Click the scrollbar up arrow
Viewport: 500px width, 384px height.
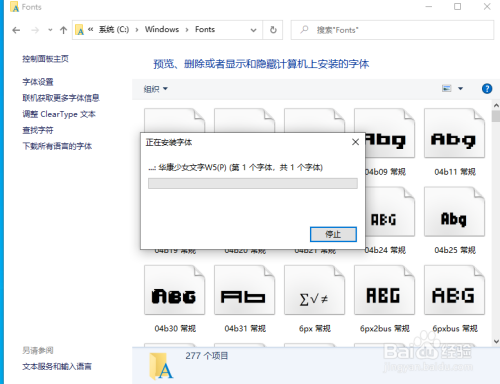pyautogui.click(x=496, y=105)
